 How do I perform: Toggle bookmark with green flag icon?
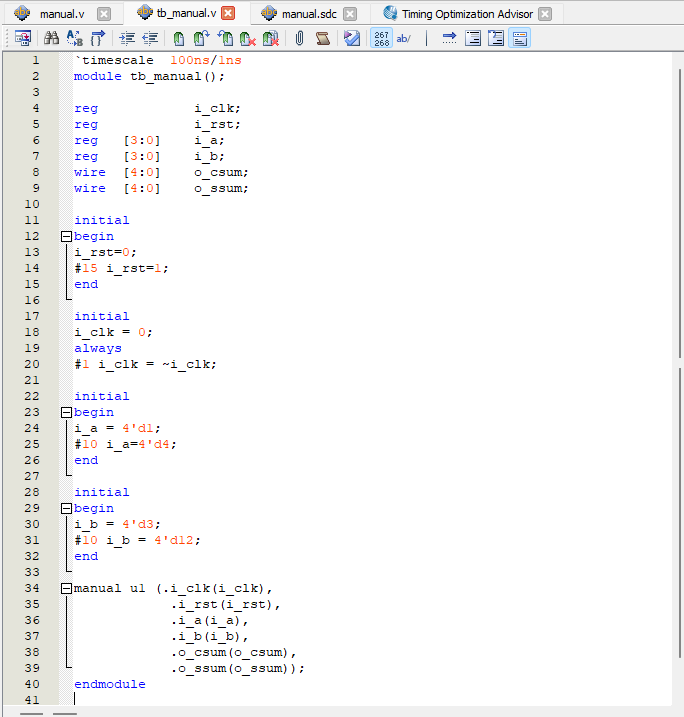pos(178,39)
